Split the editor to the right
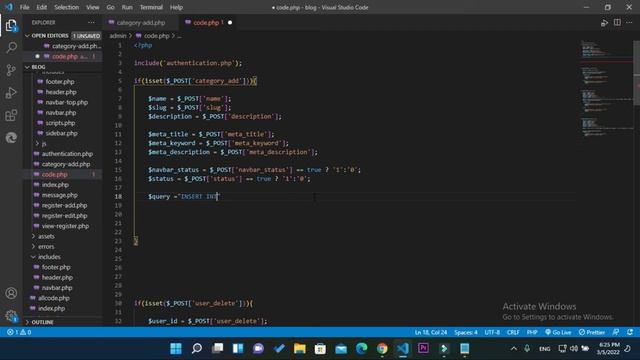640x360 pixels. pyautogui.click(x=617, y=23)
